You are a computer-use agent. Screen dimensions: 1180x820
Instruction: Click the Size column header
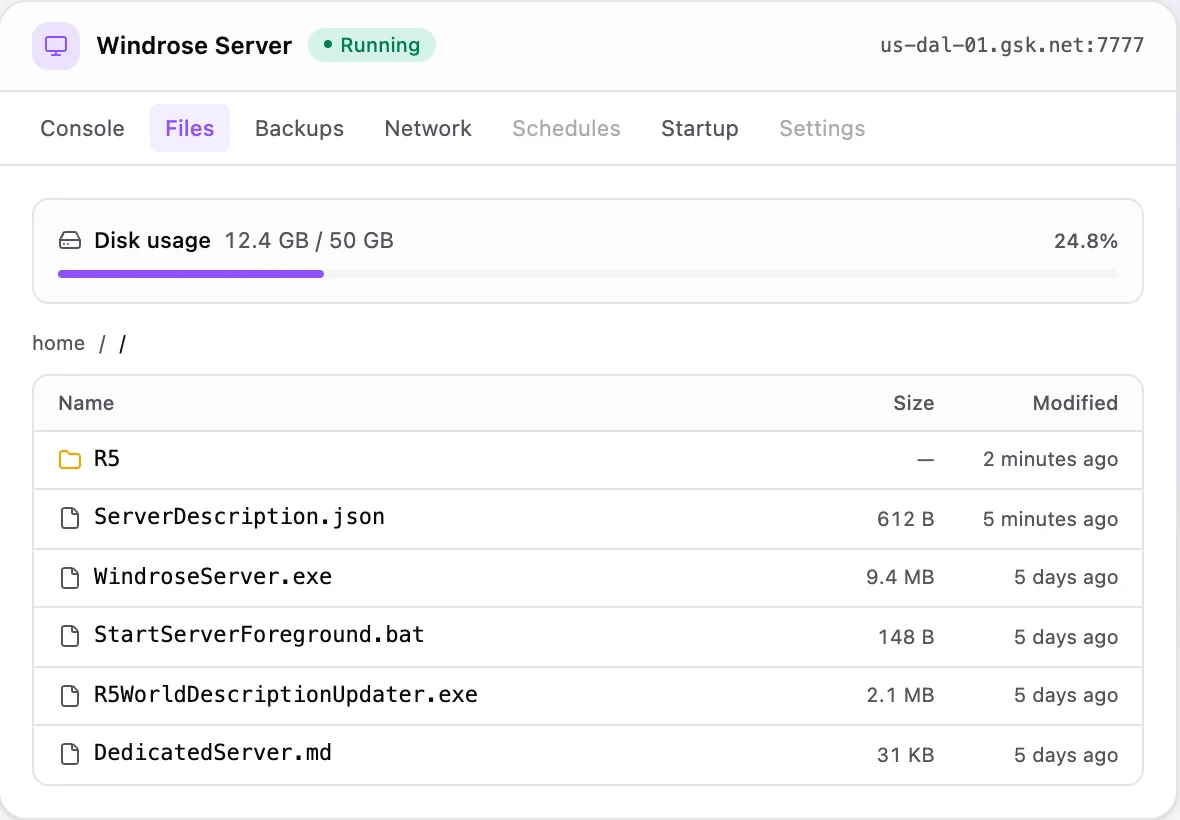coord(914,403)
